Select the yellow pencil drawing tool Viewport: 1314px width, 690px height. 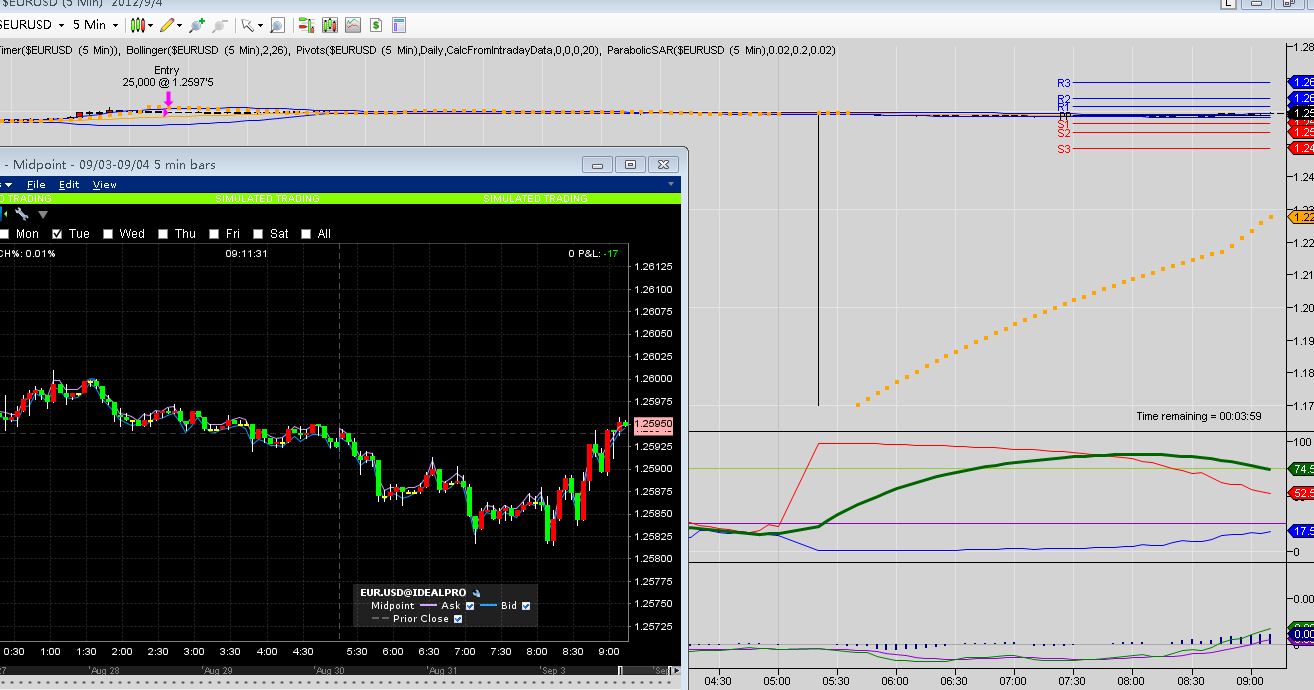tap(167, 25)
